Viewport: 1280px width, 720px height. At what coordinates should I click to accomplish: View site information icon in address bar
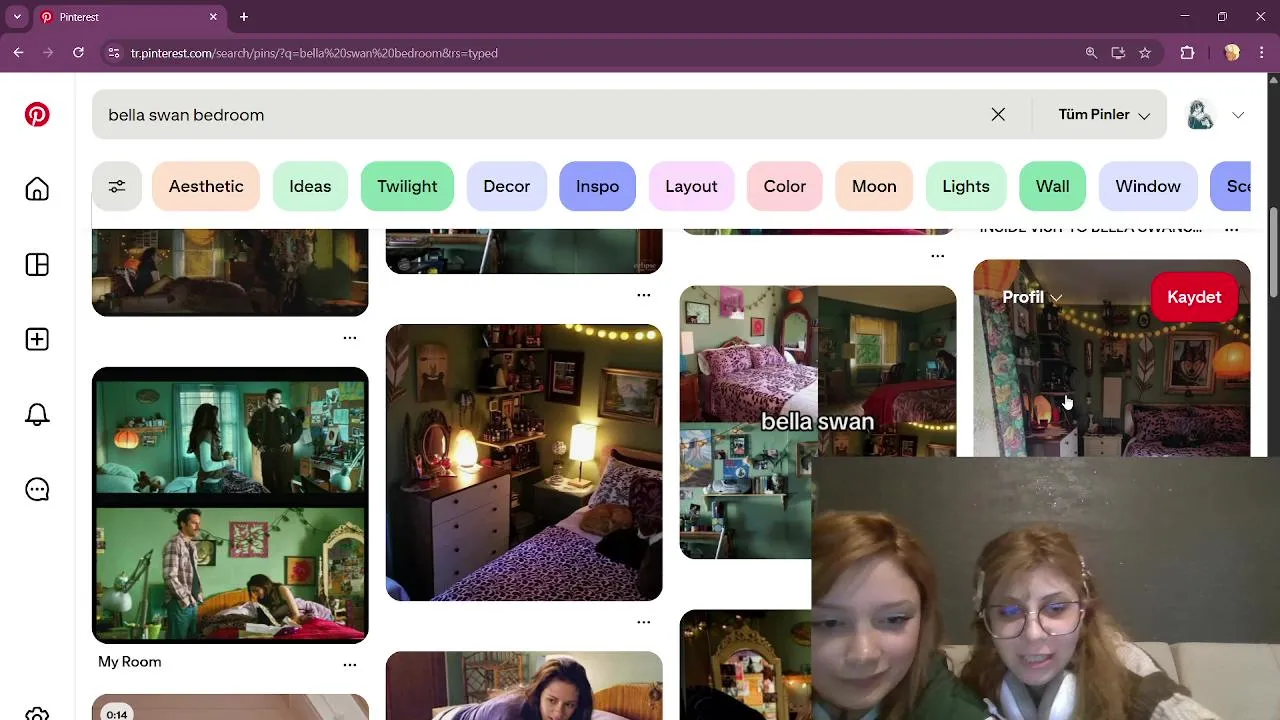coord(114,53)
